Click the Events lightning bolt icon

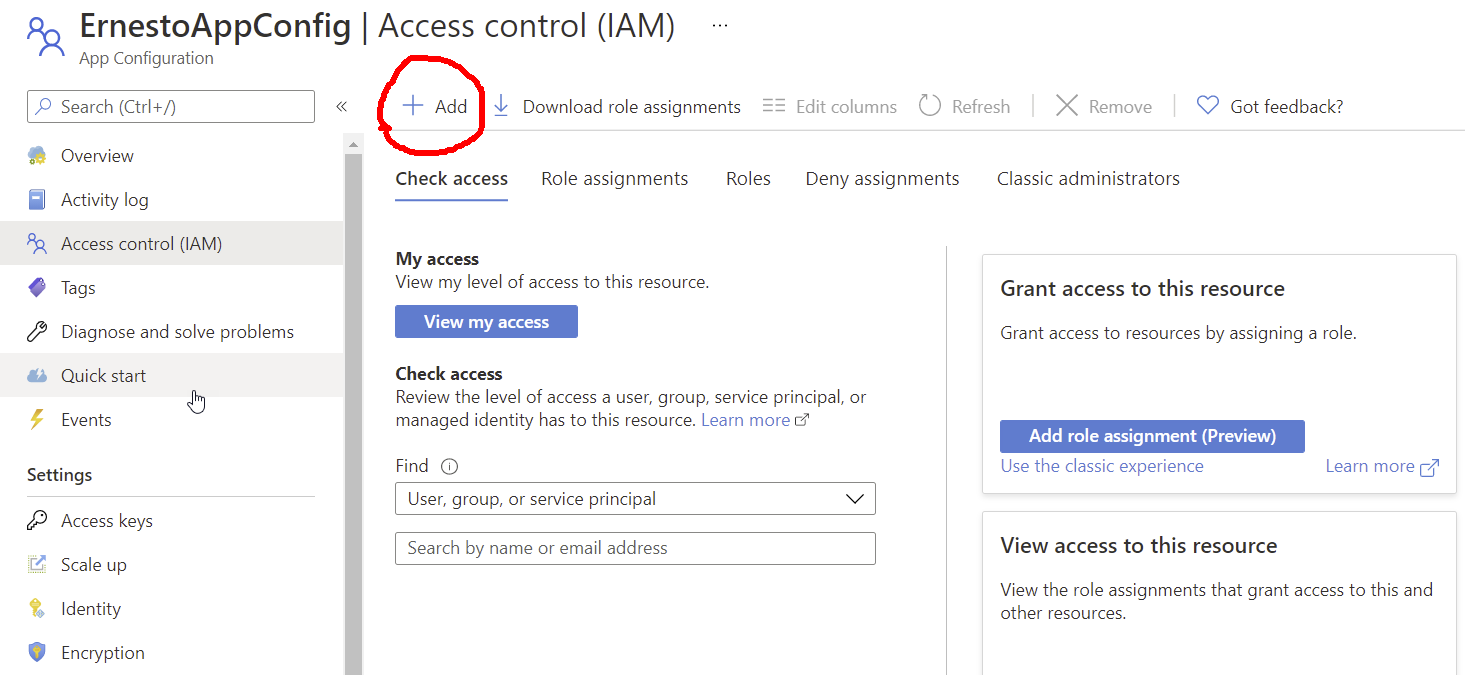tap(37, 420)
